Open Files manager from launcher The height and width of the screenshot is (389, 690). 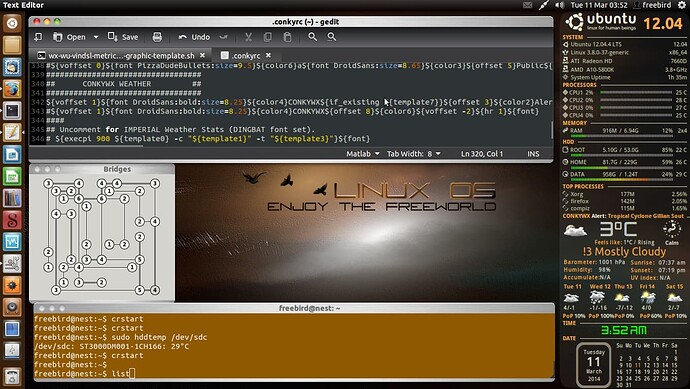point(12,44)
